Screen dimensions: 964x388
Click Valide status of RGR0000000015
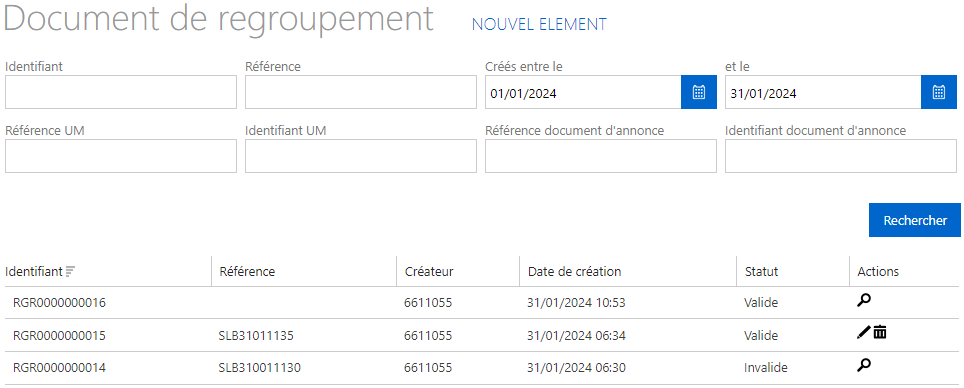[x=761, y=336]
